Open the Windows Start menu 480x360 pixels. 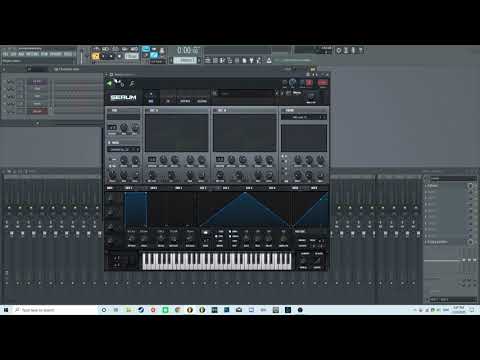coord(6,310)
